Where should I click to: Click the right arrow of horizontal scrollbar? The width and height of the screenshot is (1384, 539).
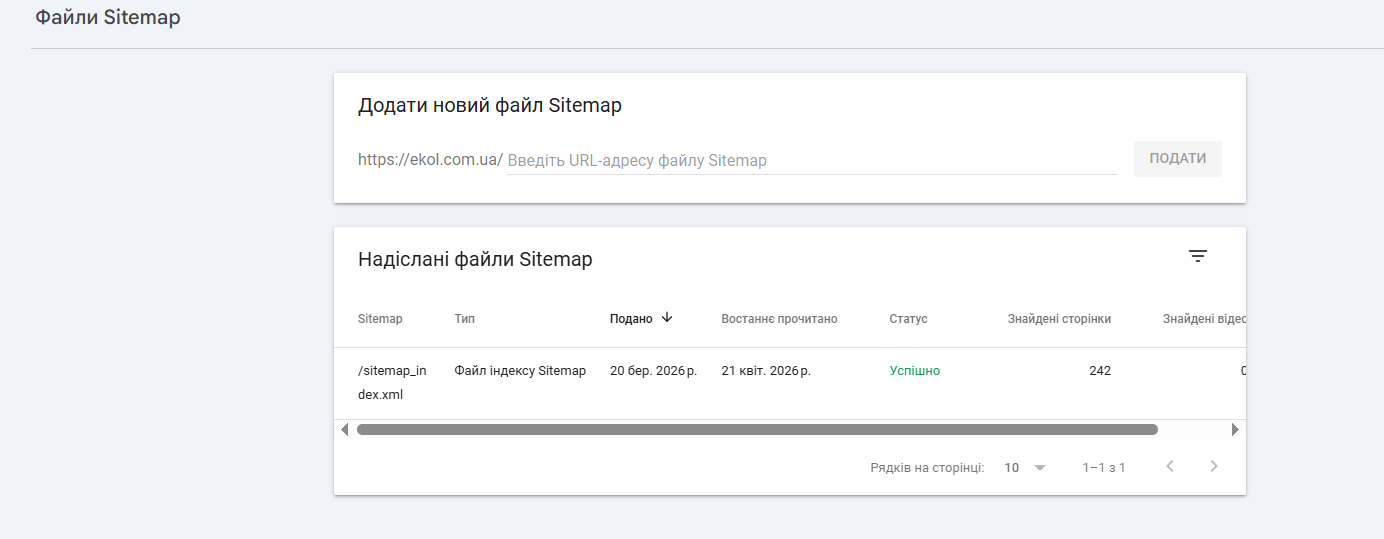coord(1235,430)
